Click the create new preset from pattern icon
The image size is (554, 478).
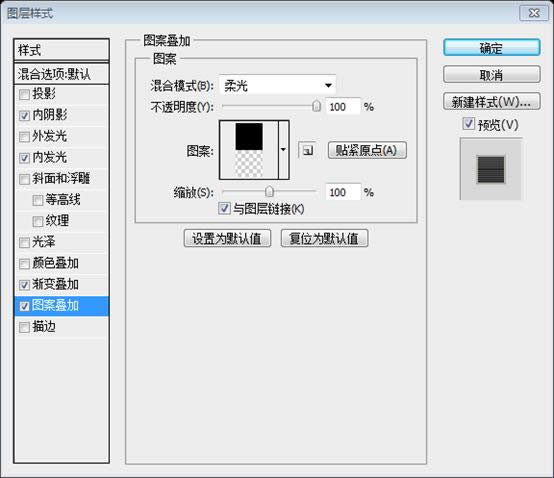307,151
